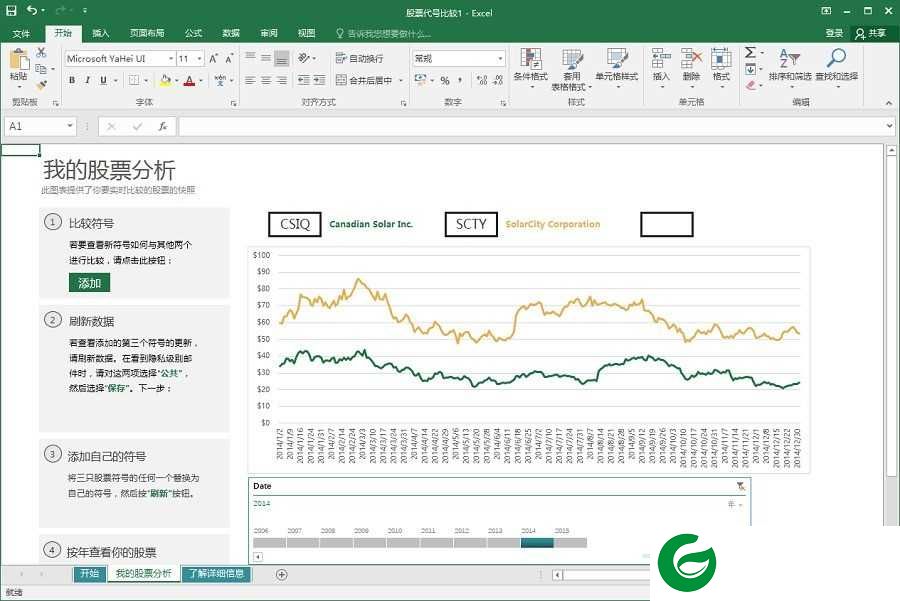Decrease the indent
900x601 pixels.
pyautogui.click(x=304, y=80)
